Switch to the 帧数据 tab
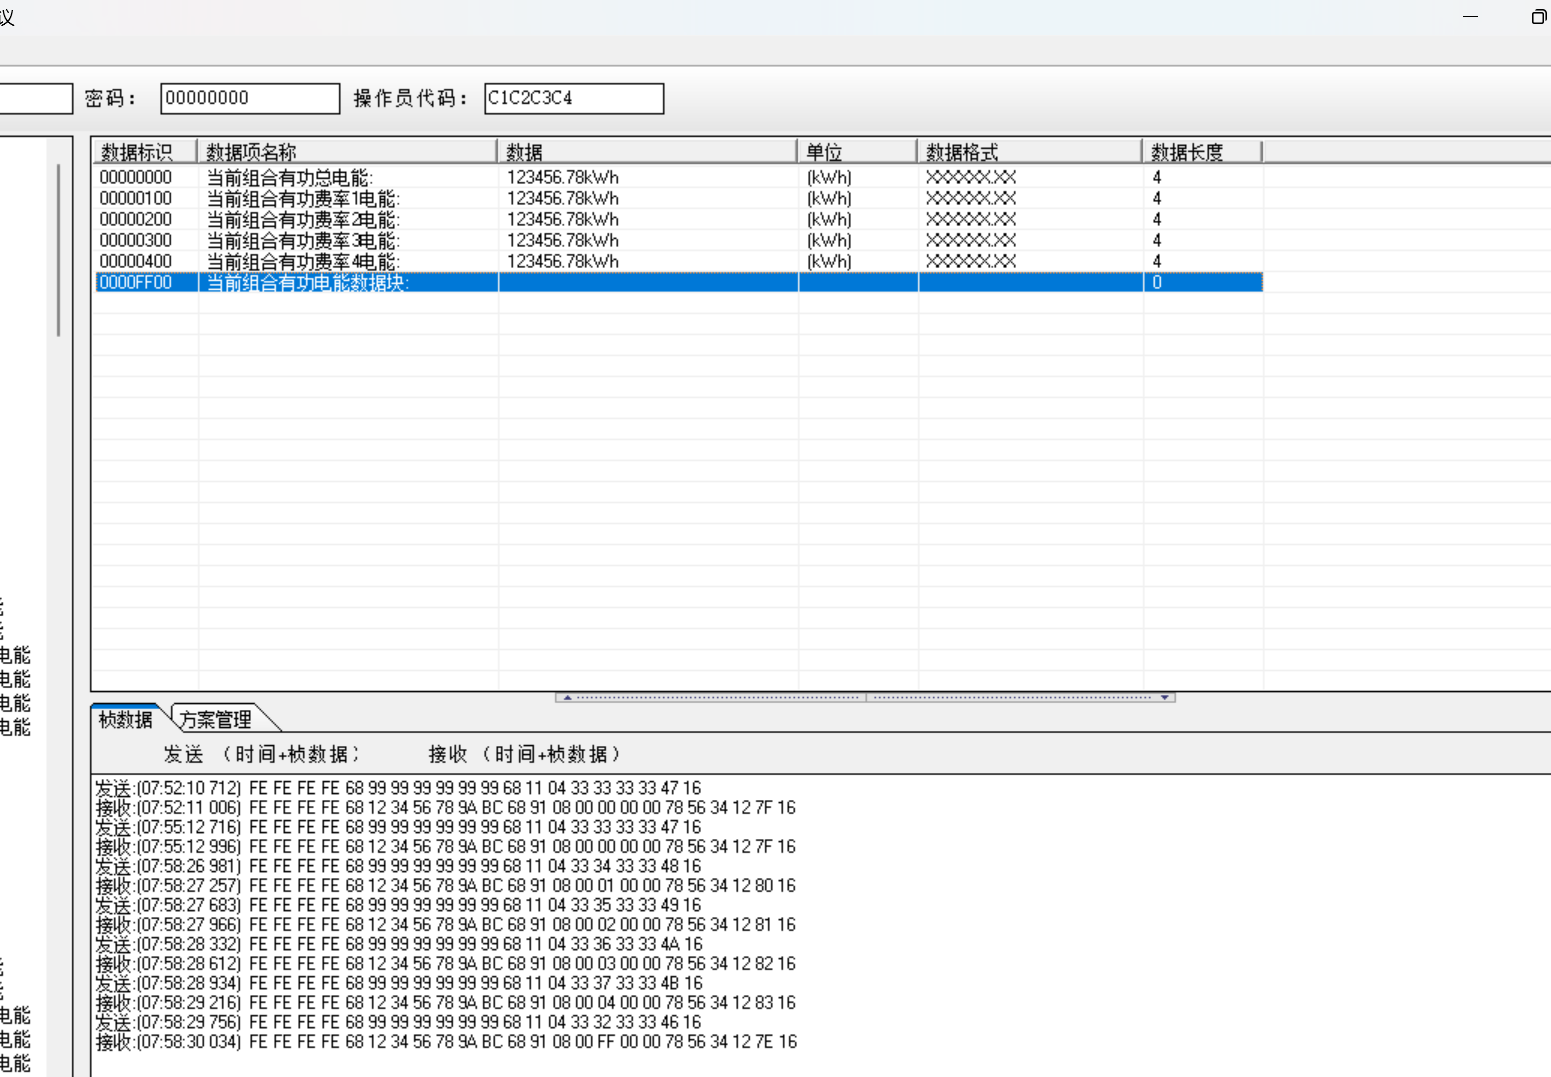The image size is (1551, 1077). [126, 719]
